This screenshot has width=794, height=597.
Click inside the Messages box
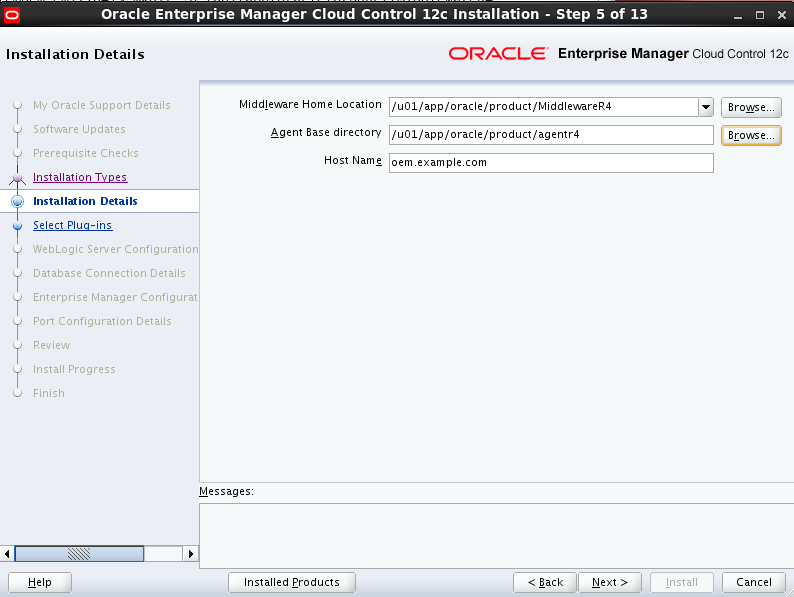click(x=496, y=536)
